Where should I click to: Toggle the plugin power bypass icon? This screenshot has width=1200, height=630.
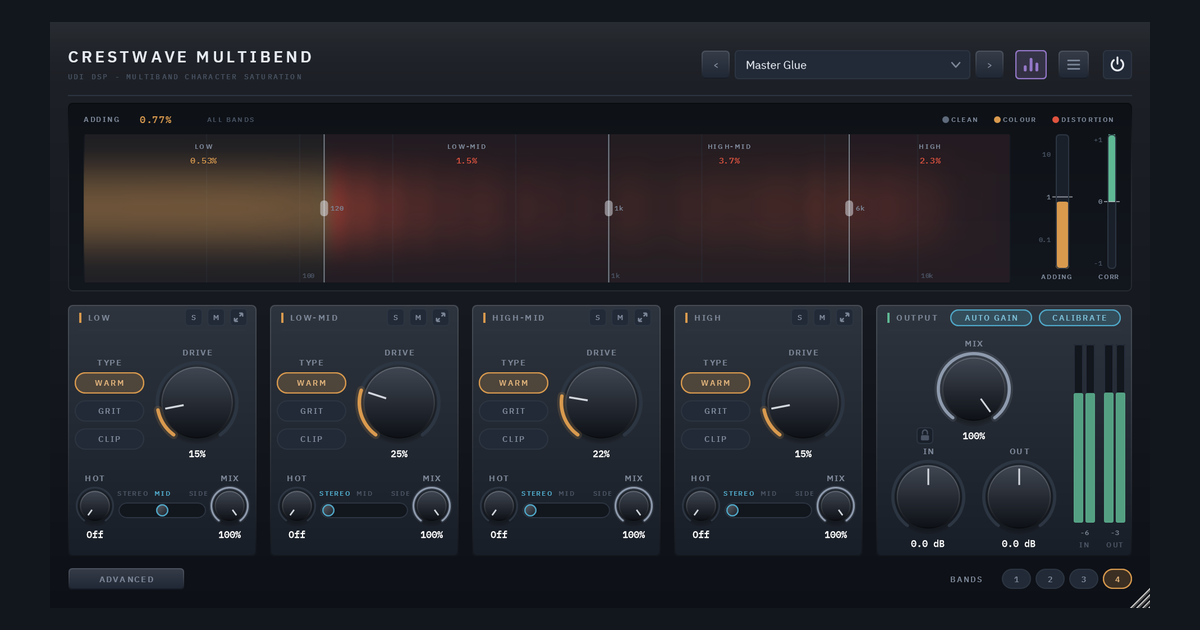pyautogui.click(x=1117, y=65)
